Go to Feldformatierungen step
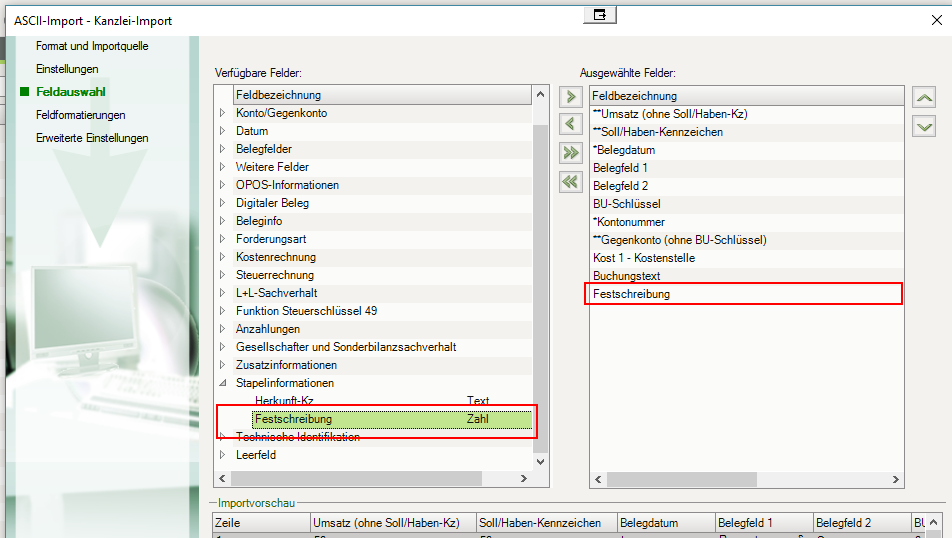Image resolution: width=952 pixels, height=538 pixels. (x=80, y=115)
